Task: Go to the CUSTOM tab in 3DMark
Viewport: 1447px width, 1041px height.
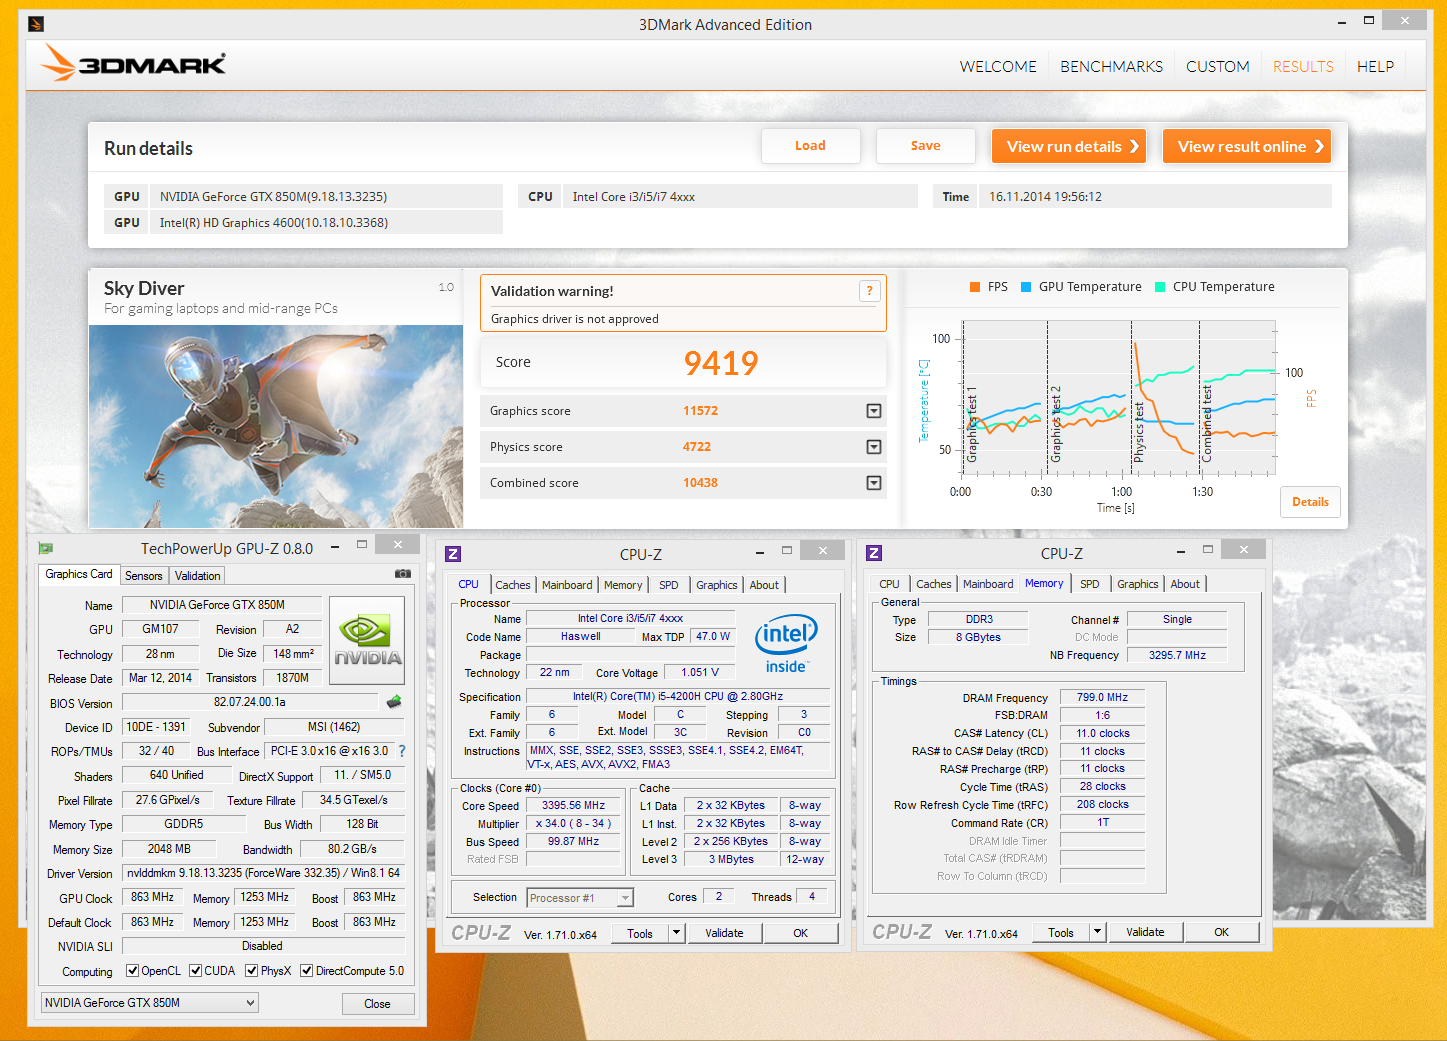Action: point(1218,67)
